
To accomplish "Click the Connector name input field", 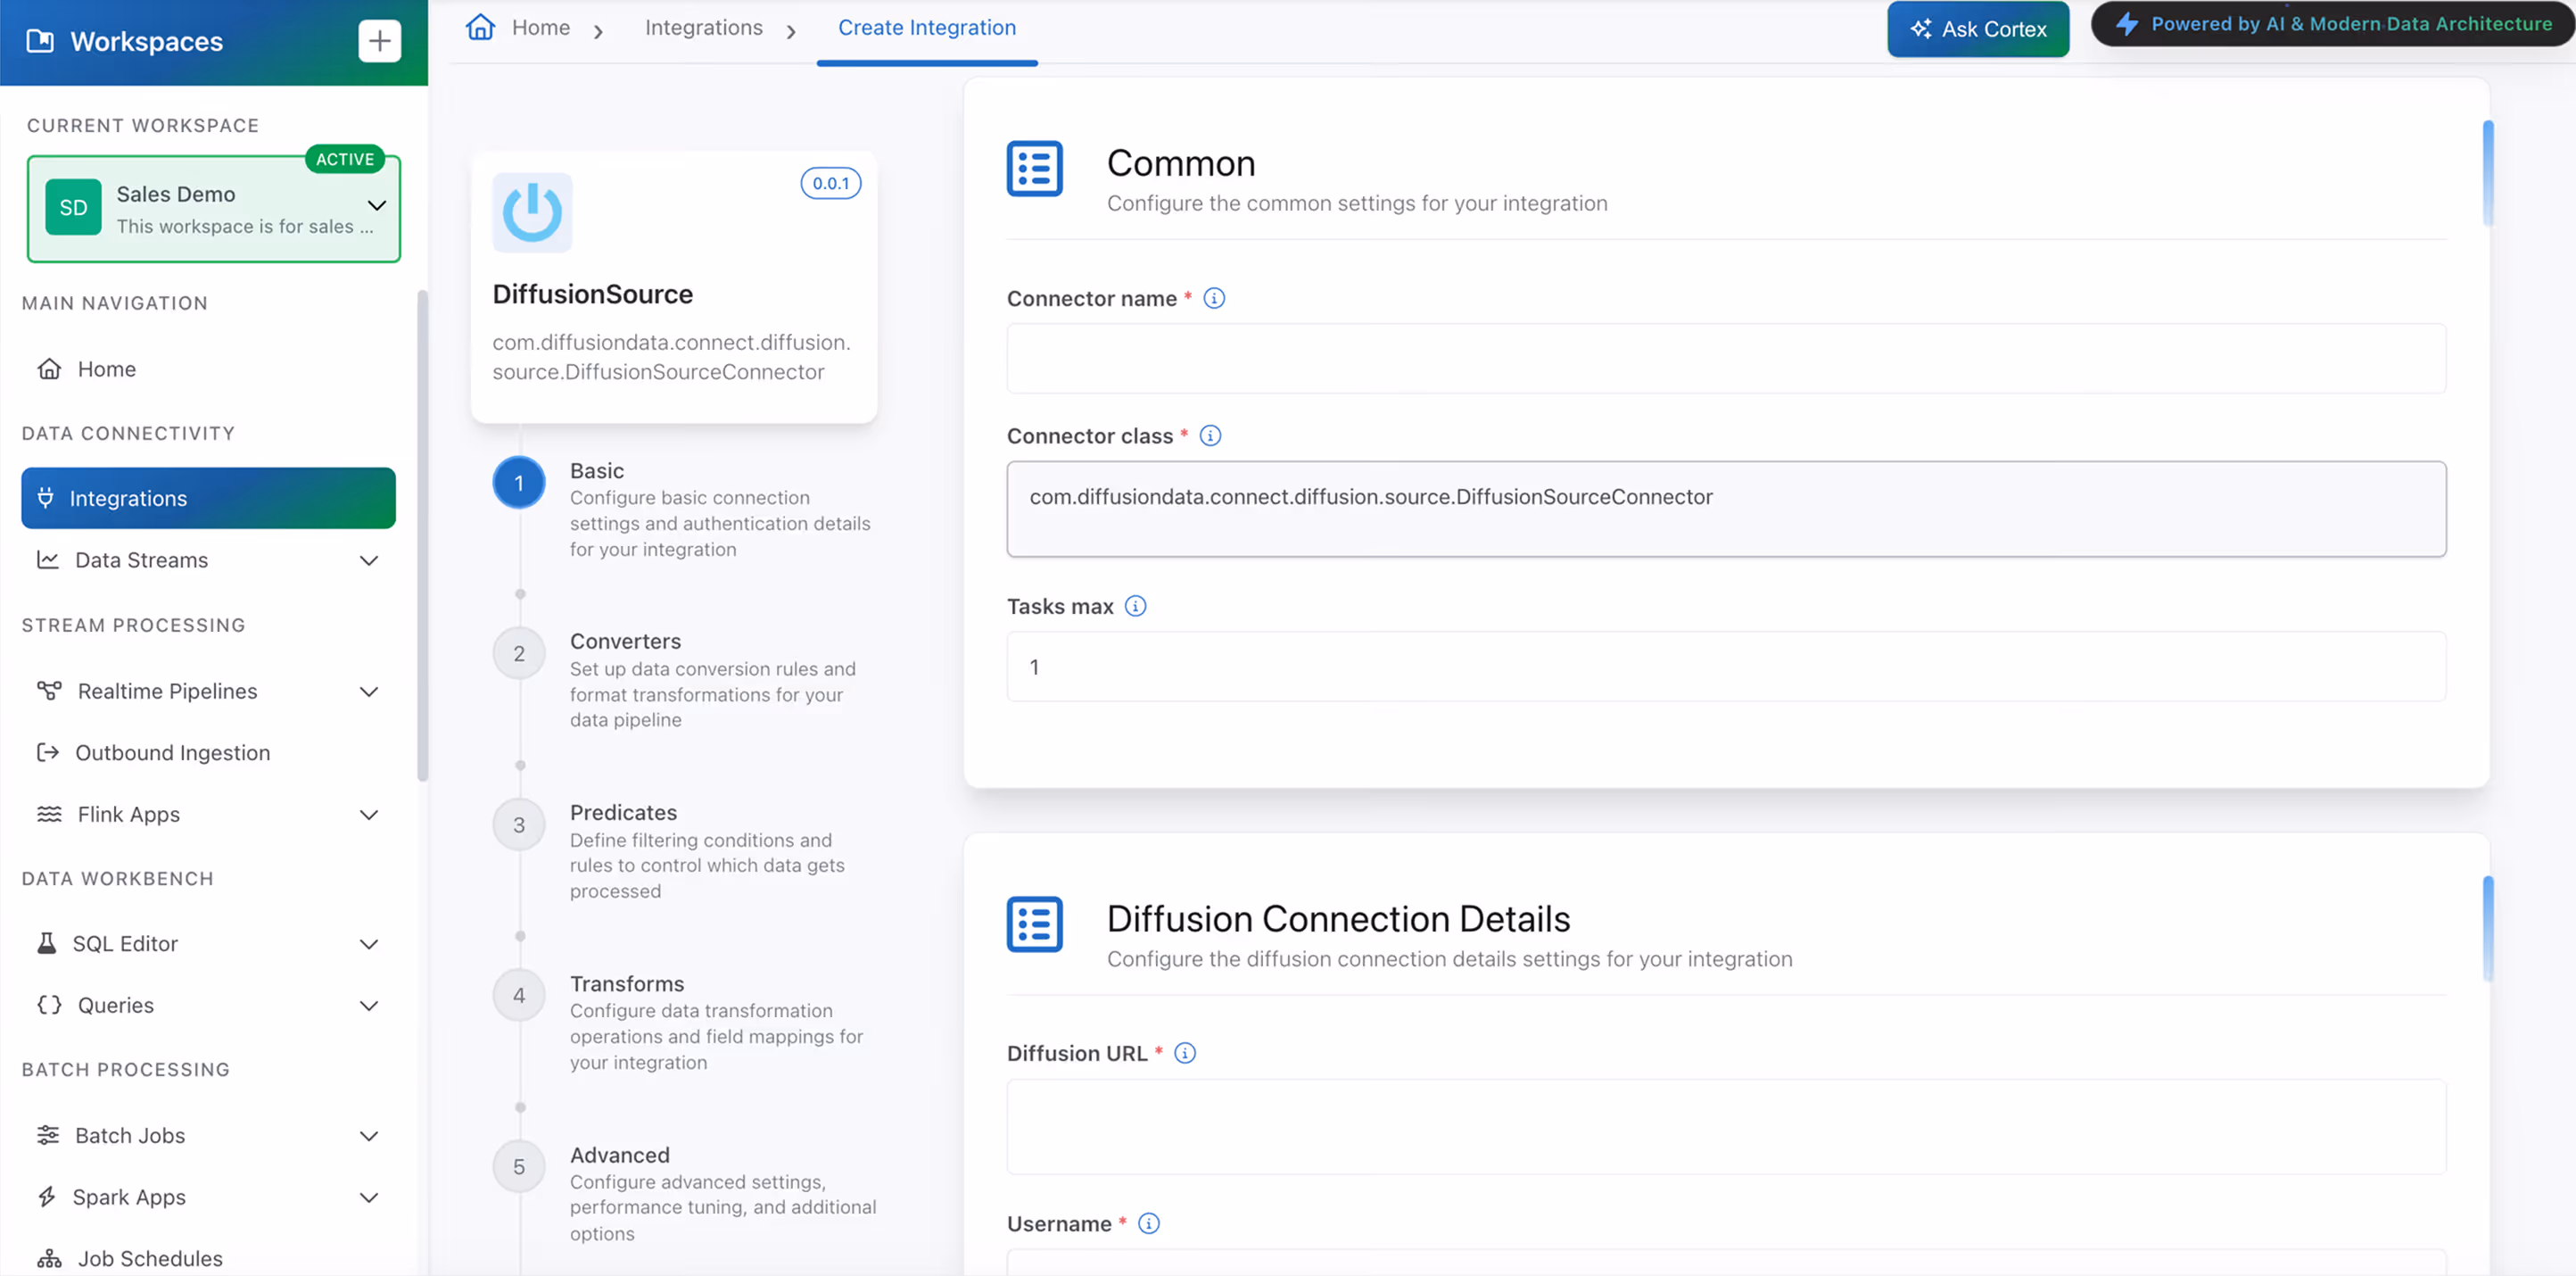I will click(1726, 358).
